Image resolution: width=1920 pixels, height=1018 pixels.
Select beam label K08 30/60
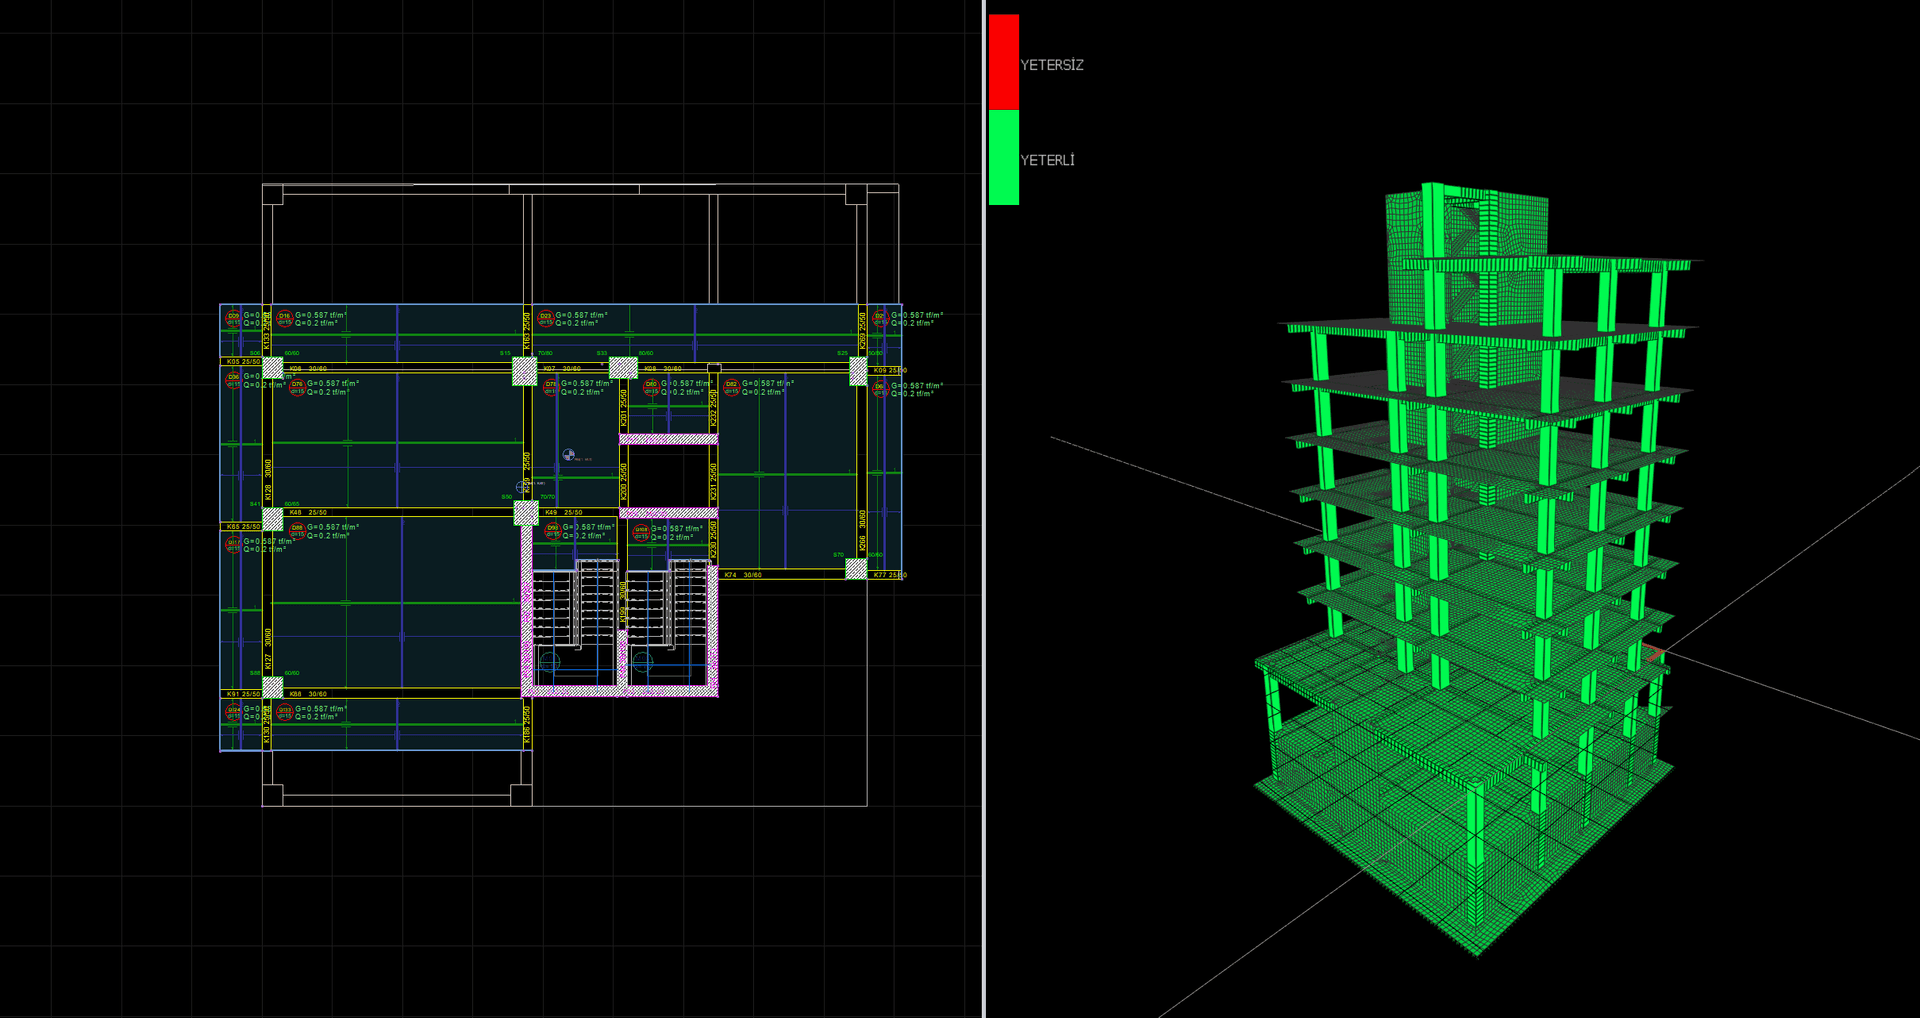pos(663,369)
